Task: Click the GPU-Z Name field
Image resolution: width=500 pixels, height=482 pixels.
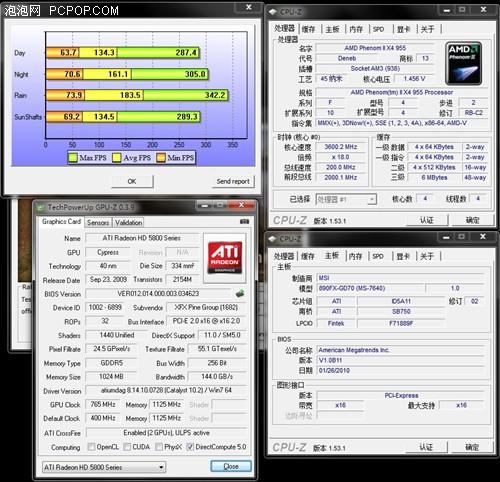Action: [x=142, y=238]
